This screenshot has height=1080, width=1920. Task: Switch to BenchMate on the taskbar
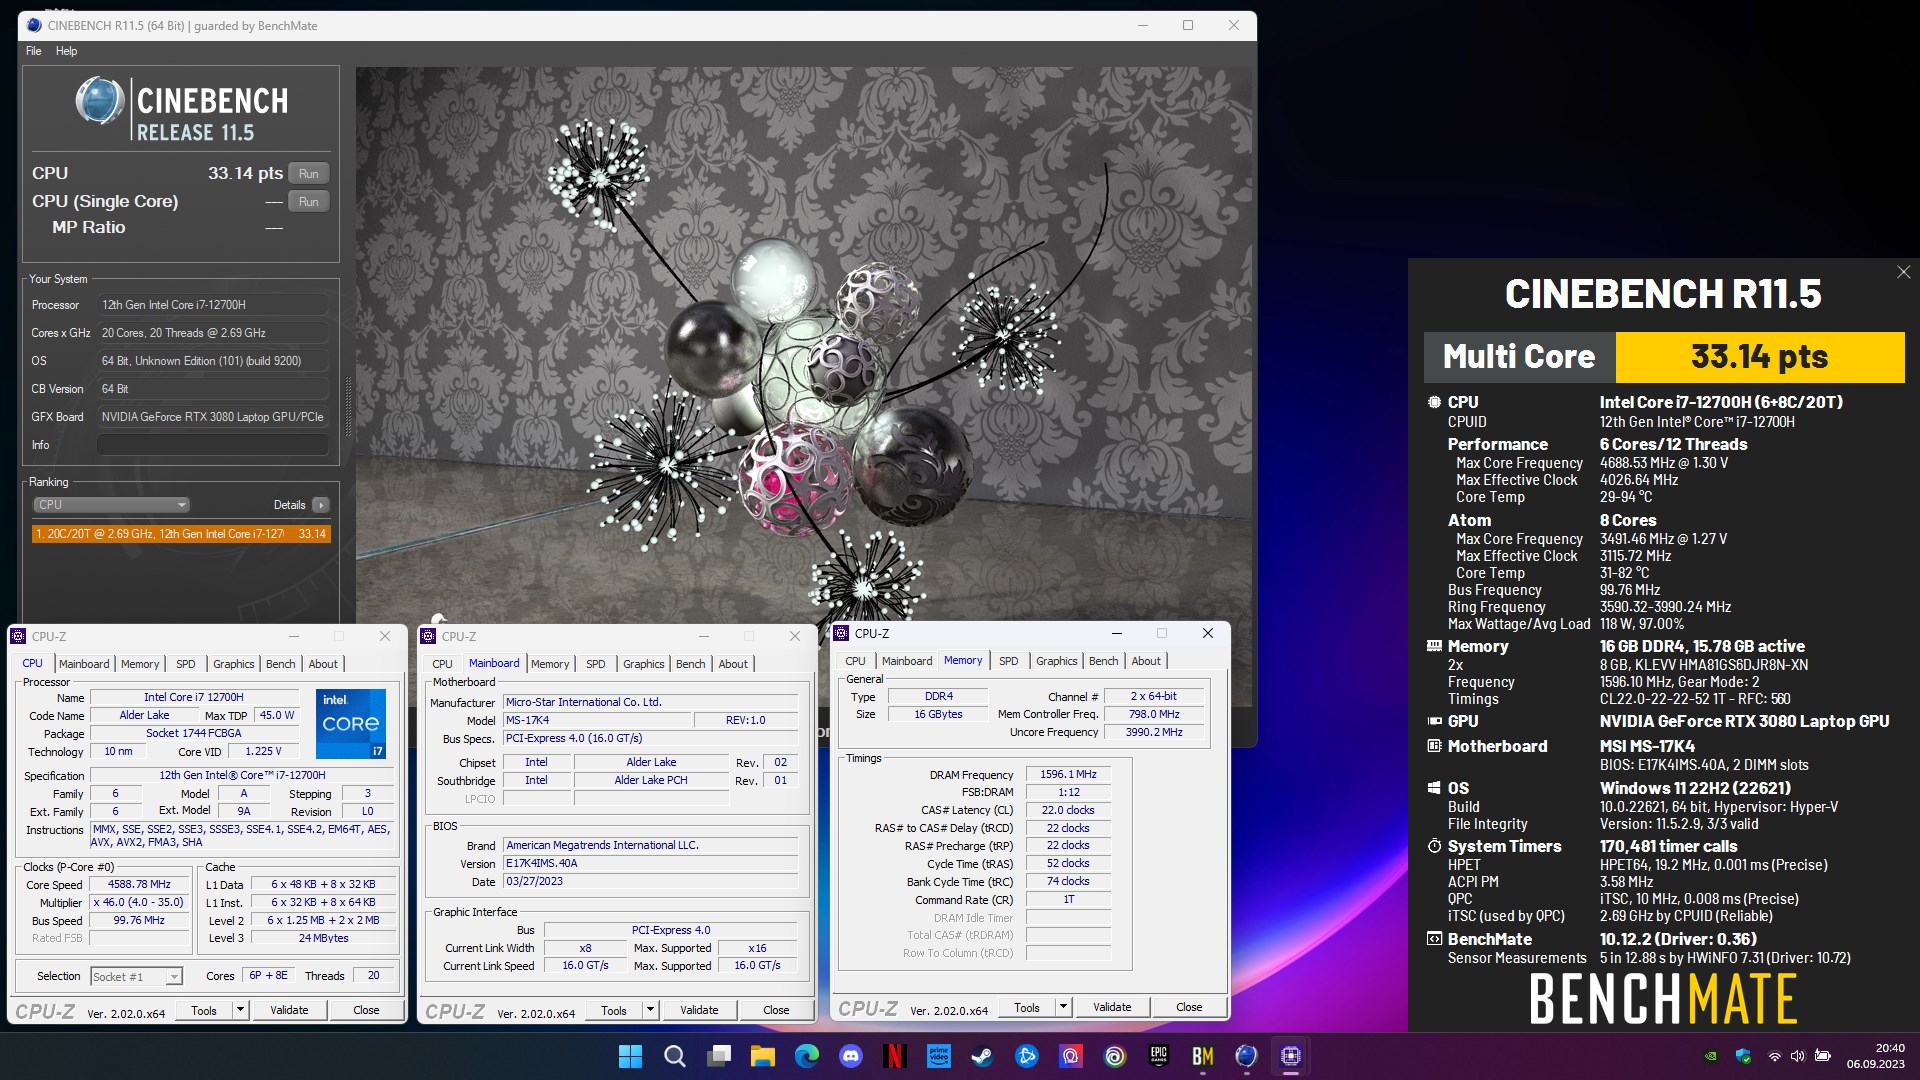[1203, 1056]
